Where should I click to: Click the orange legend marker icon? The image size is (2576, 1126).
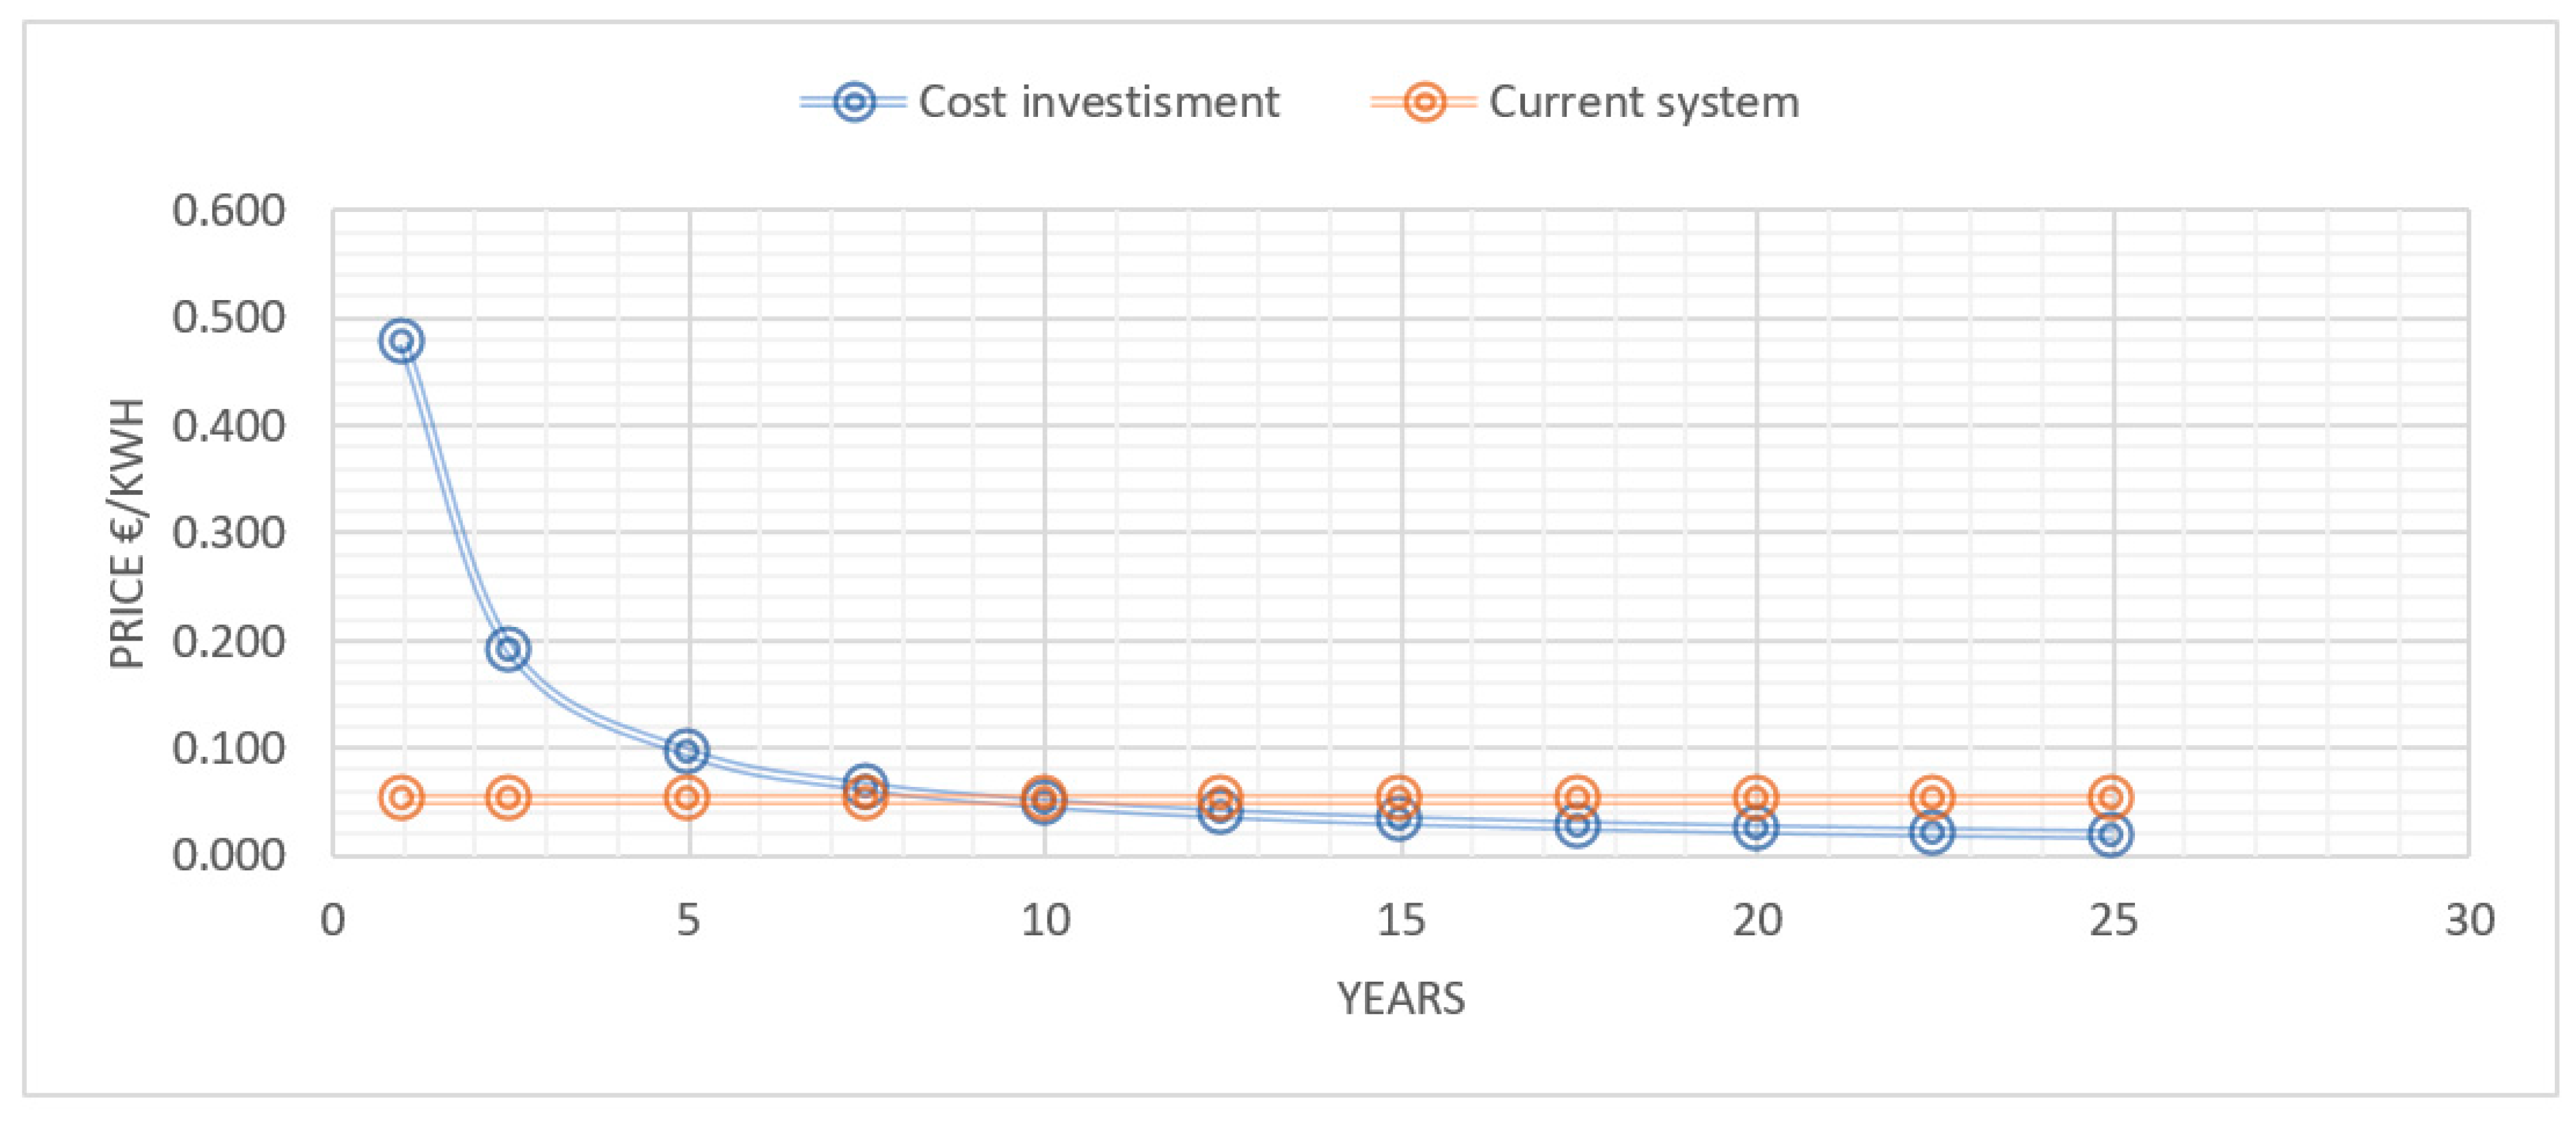1424,102
